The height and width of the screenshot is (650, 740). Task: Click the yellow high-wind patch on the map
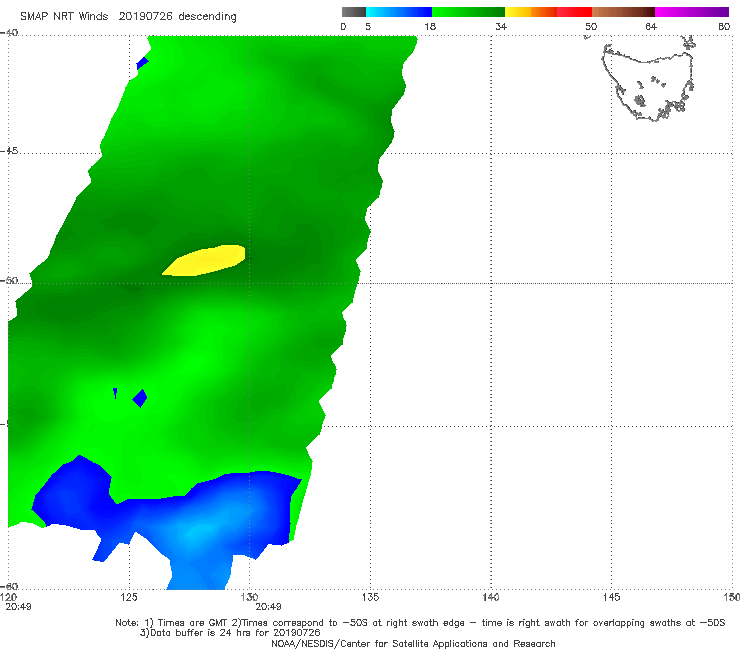[206, 260]
